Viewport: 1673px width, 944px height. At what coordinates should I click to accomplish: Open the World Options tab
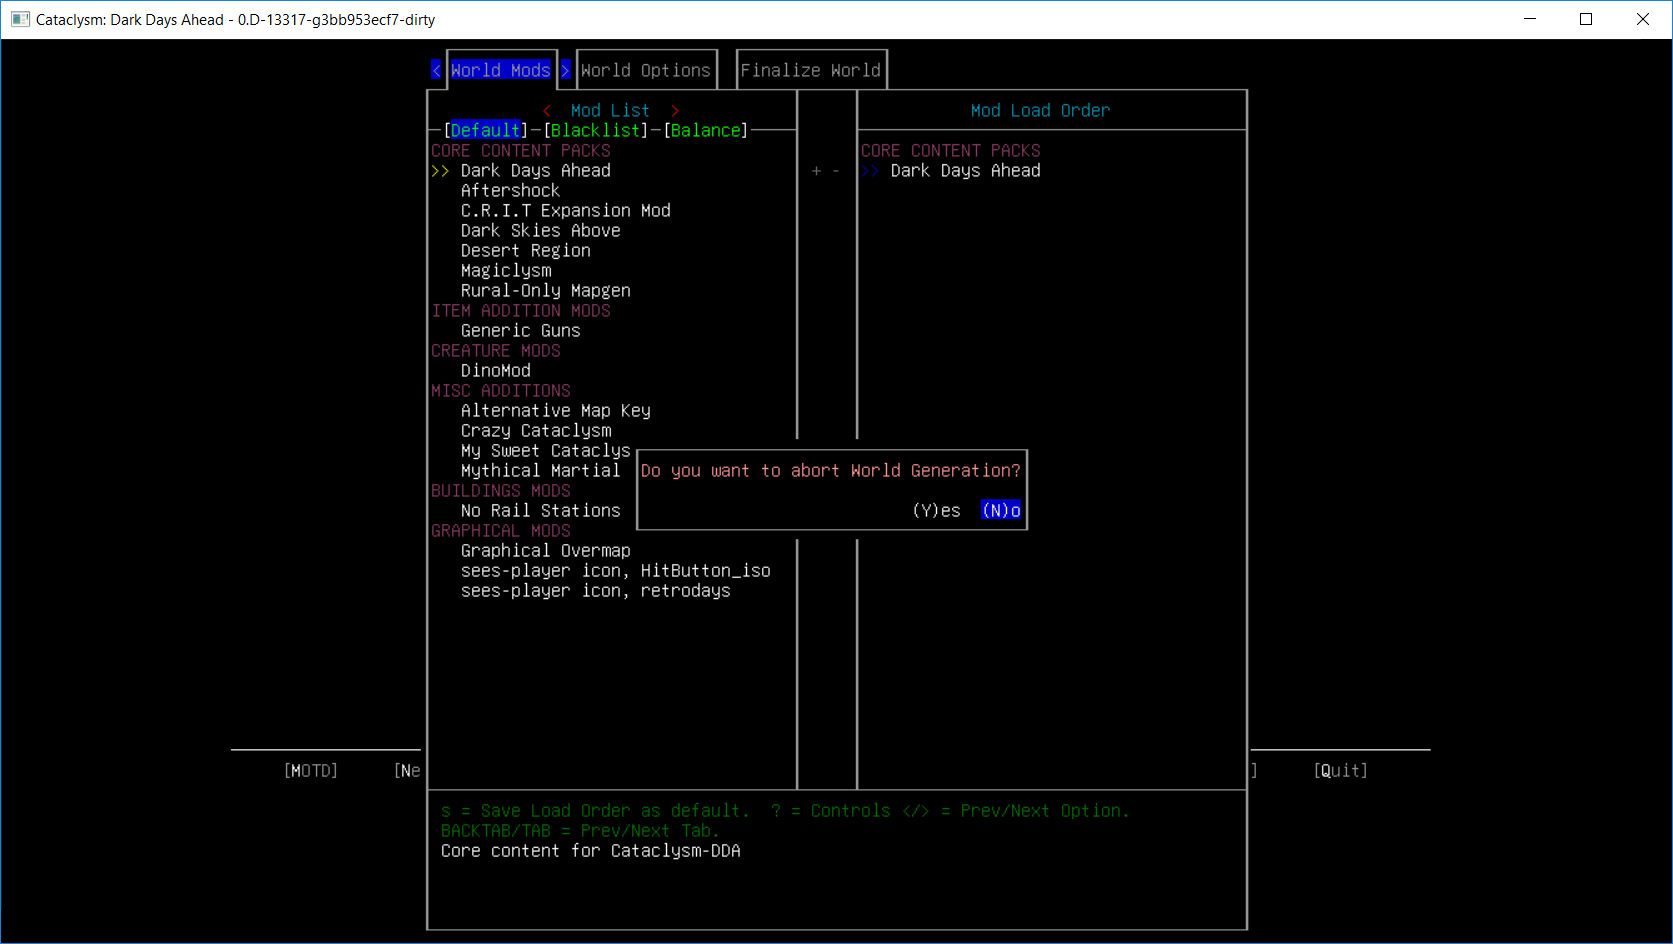(x=645, y=70)
